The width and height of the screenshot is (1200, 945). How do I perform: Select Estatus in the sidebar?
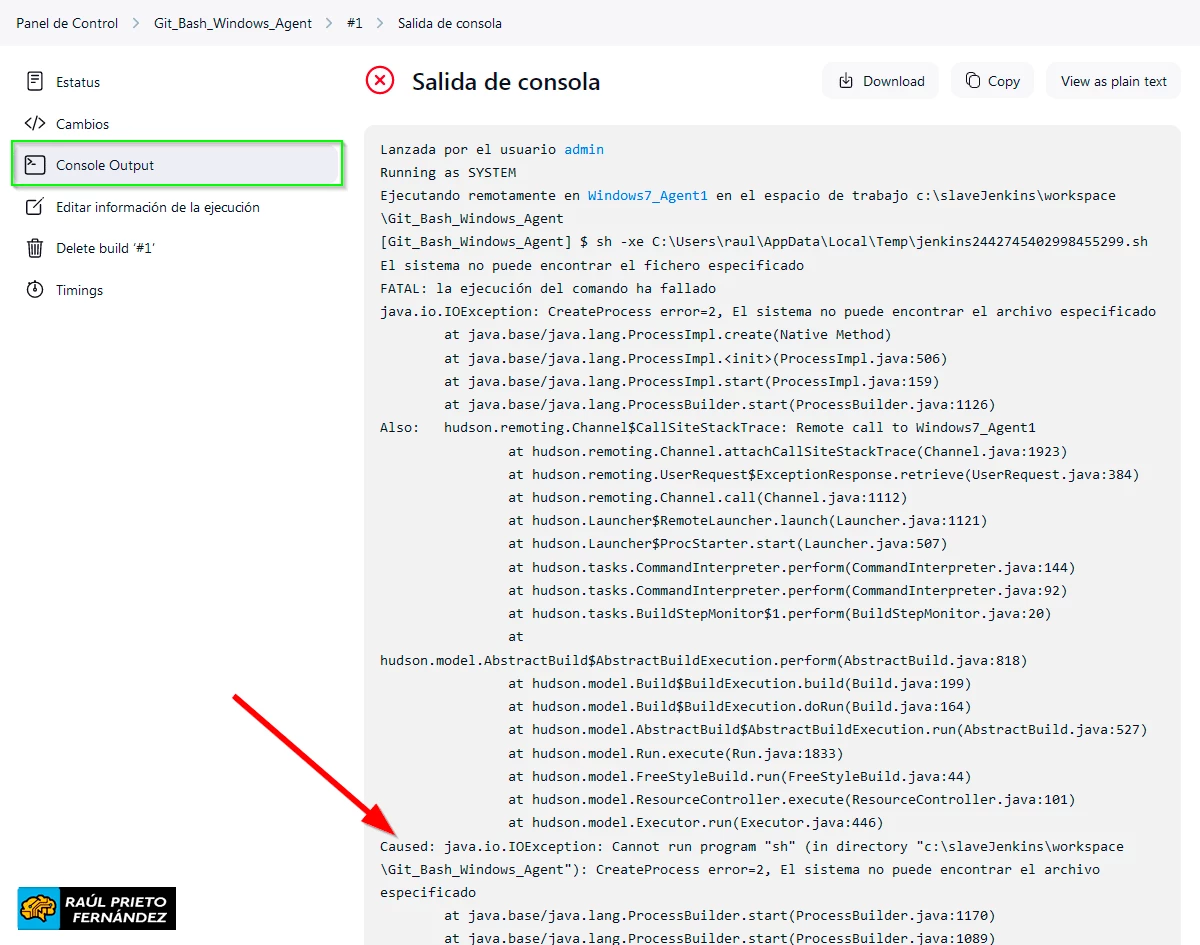78,82
